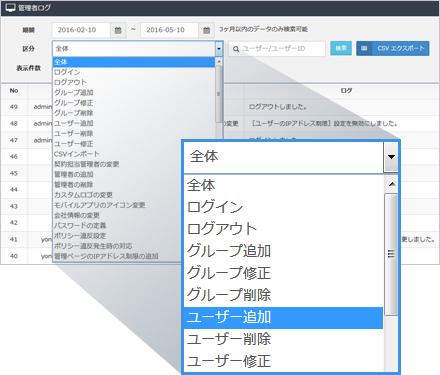Choose グループ削除 in the small dropdown list
Screen dimensions: 440x375
[x=134, y=113]
